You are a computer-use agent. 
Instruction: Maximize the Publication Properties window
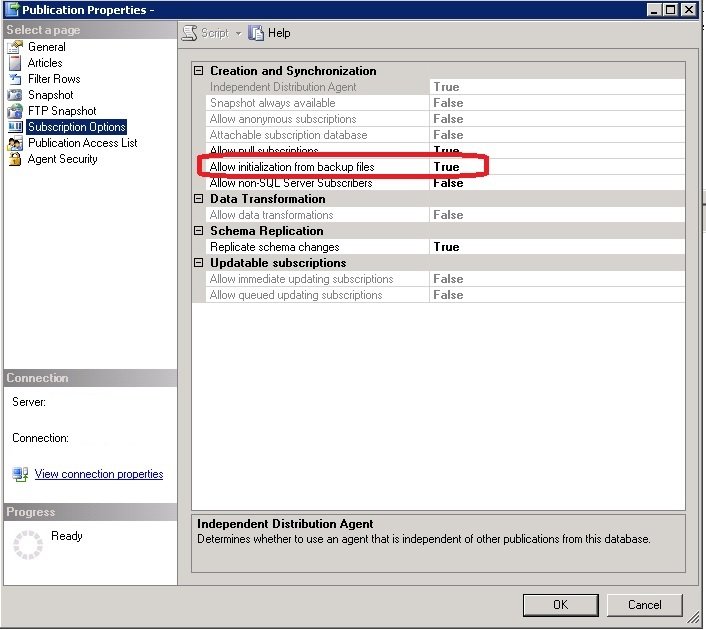point(671,9)
